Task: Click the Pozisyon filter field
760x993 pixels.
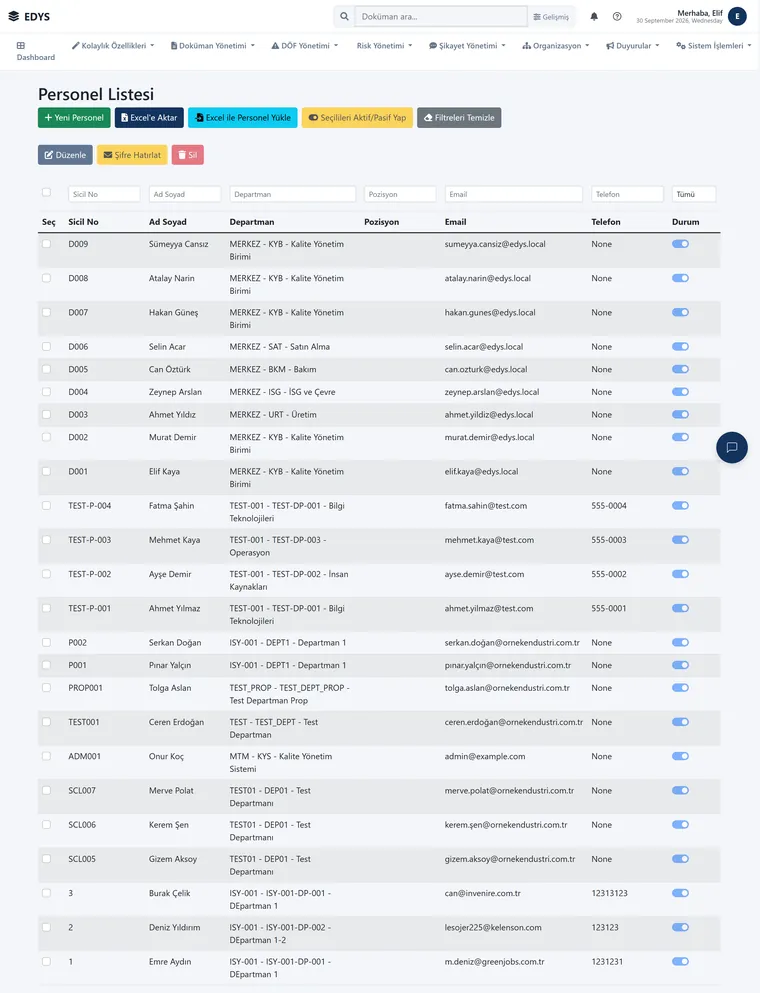Action: tap(400, 194)
